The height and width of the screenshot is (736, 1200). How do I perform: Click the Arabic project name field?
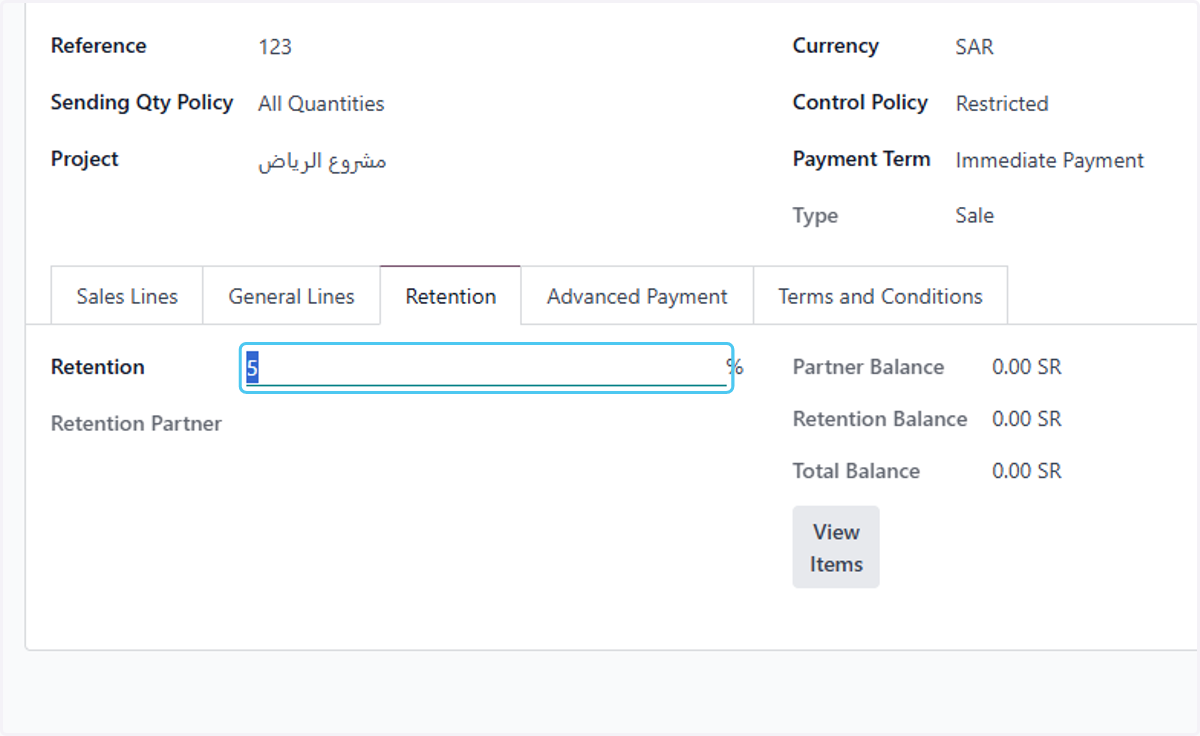[x=322, y=161]
